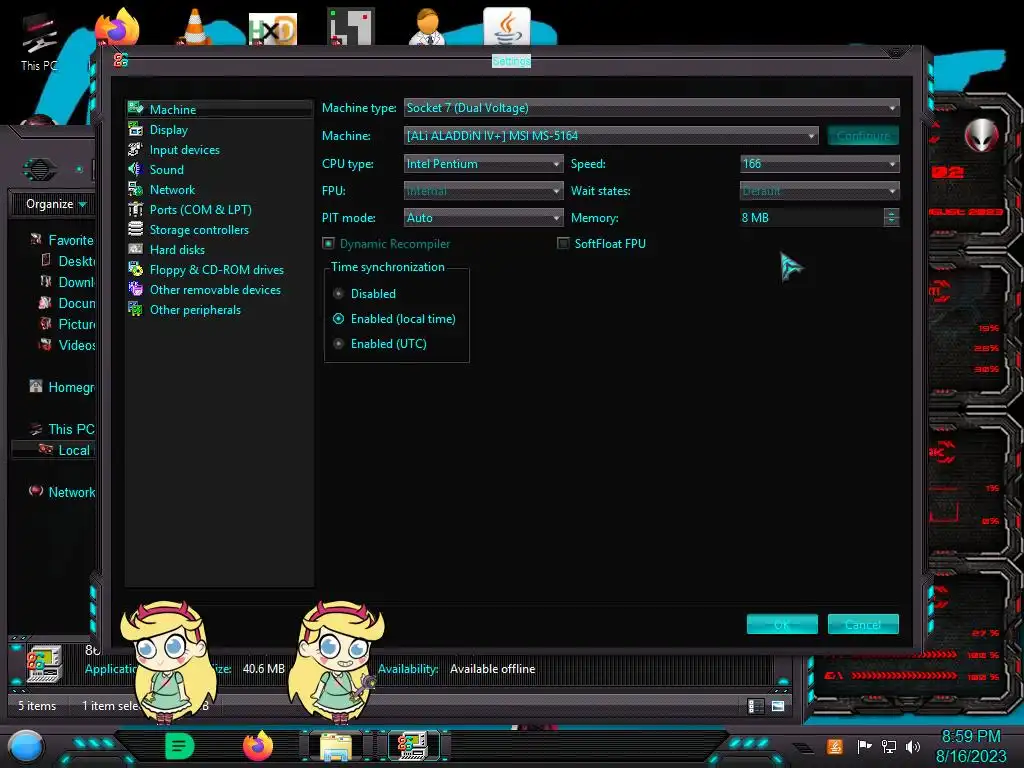Open the Hard disks icon
Image resolution: width=1024 pixels, height=768 pixels.
coord(136,249)
